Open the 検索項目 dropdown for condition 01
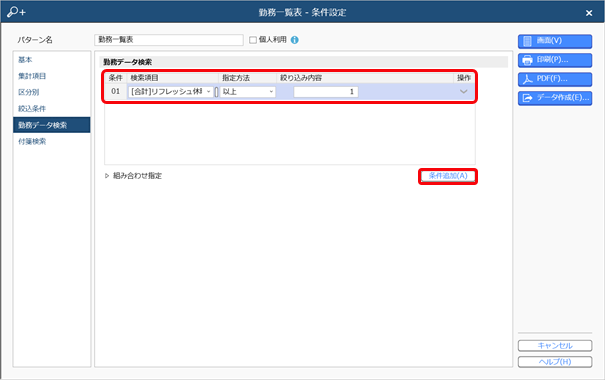 point(171,92)
